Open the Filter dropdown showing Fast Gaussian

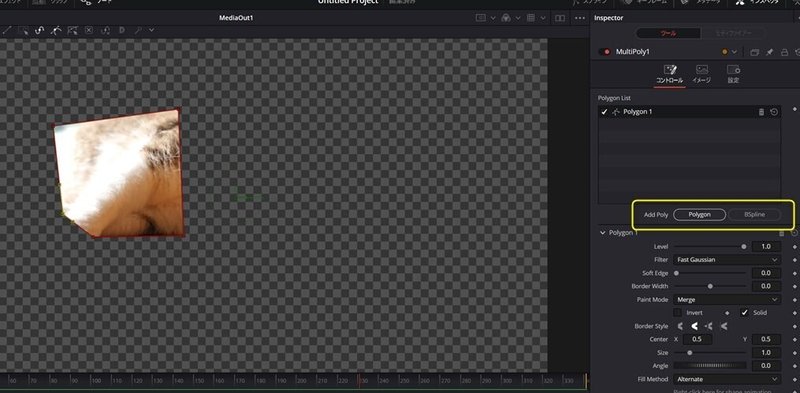pyautogui.click(x=727, y=260)
